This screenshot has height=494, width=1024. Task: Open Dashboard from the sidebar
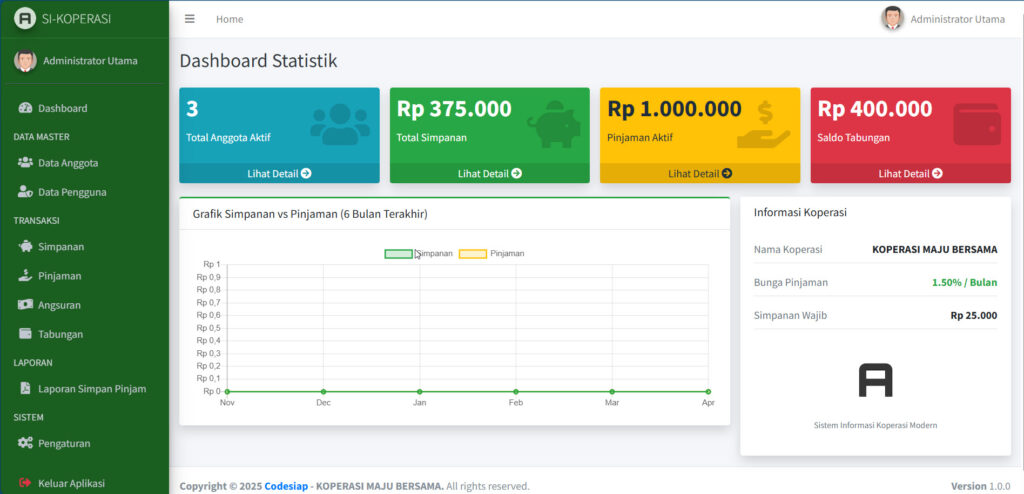[x=62, y=108]
